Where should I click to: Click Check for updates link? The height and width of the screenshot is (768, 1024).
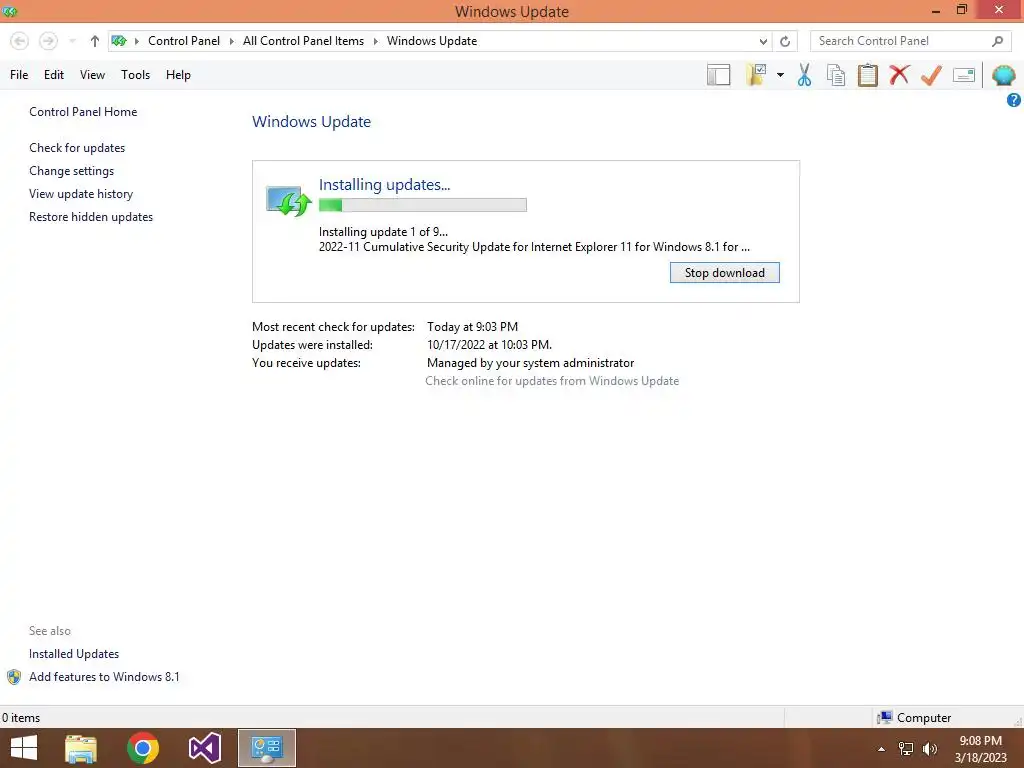pos(77,148)
